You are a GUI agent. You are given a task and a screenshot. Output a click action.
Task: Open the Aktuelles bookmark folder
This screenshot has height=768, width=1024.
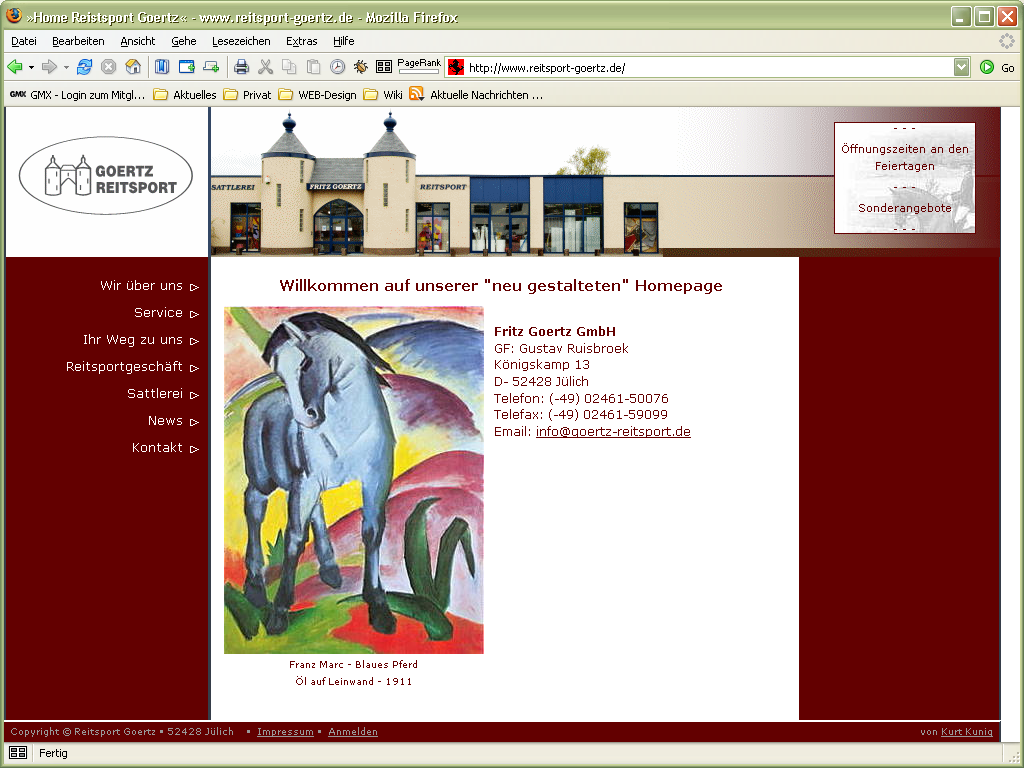pos(185,95)
